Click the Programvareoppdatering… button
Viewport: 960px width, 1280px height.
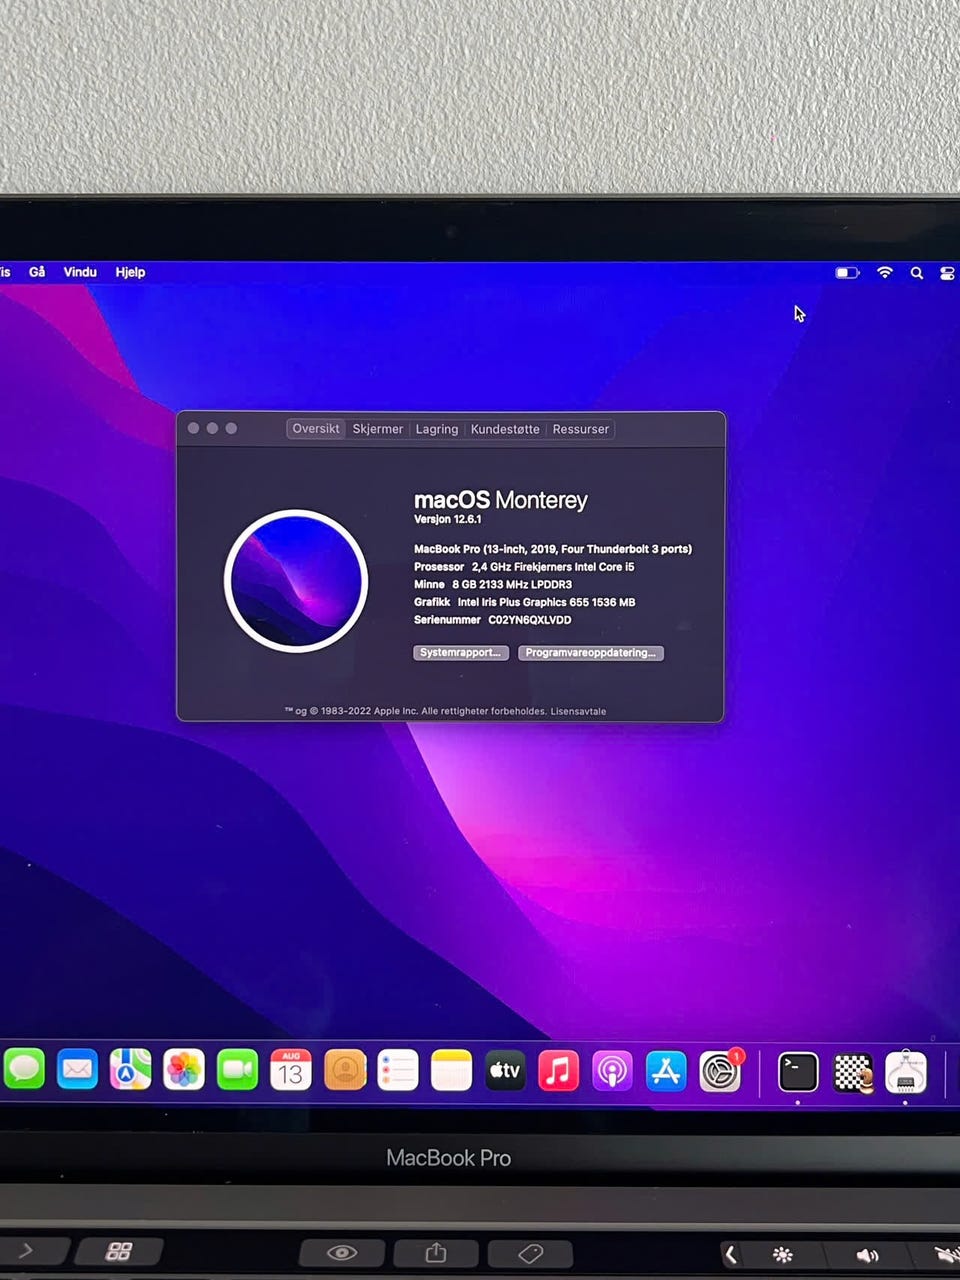[591, 652]
